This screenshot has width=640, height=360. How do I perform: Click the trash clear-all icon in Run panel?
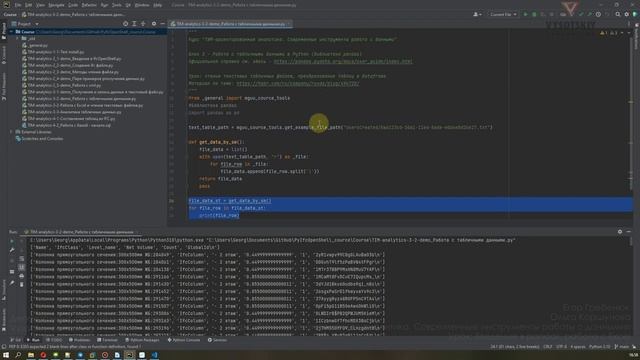[22, 284]
